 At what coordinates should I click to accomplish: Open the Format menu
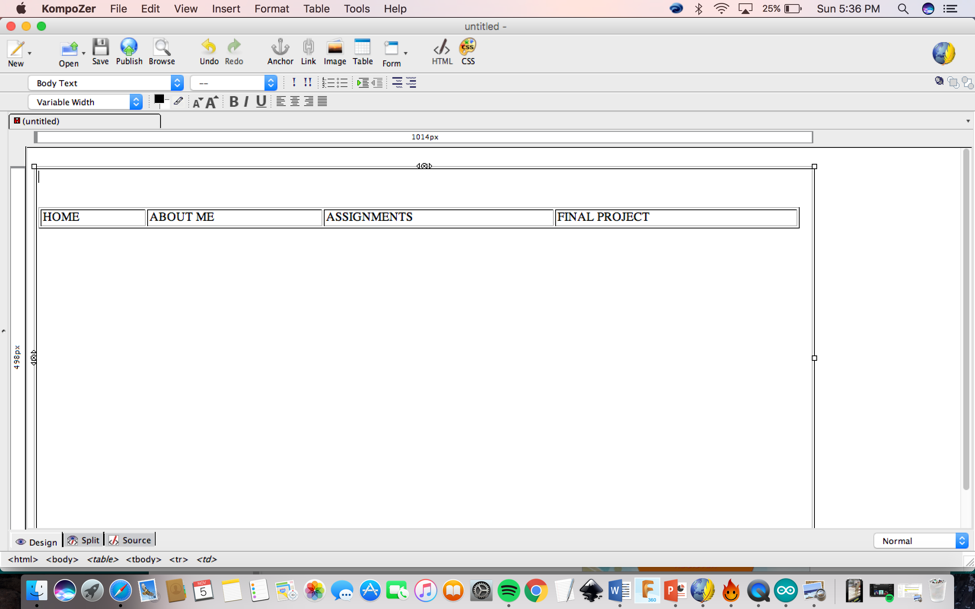(272, 9)
